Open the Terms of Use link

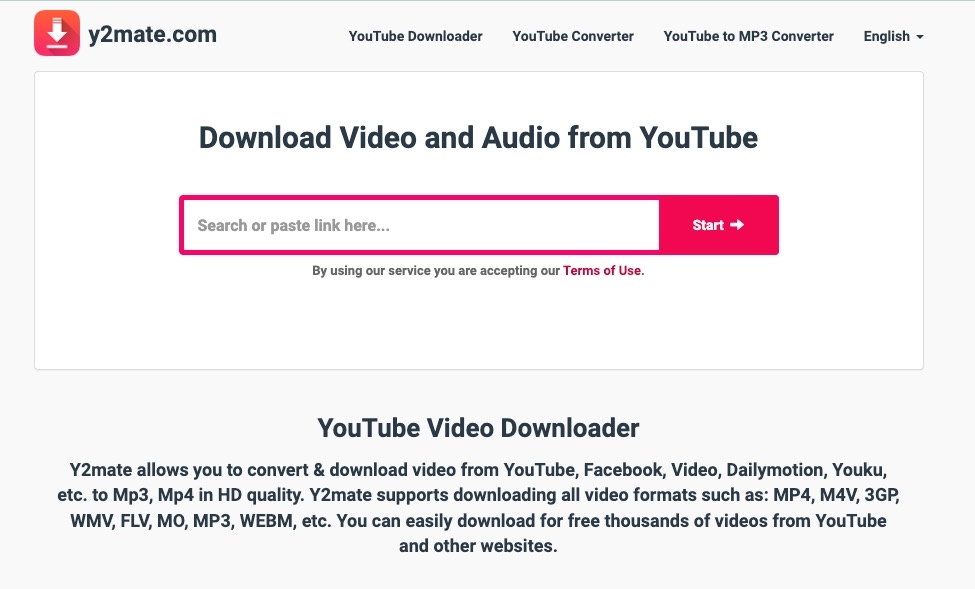pyautogui.click(x=602, y=271)
